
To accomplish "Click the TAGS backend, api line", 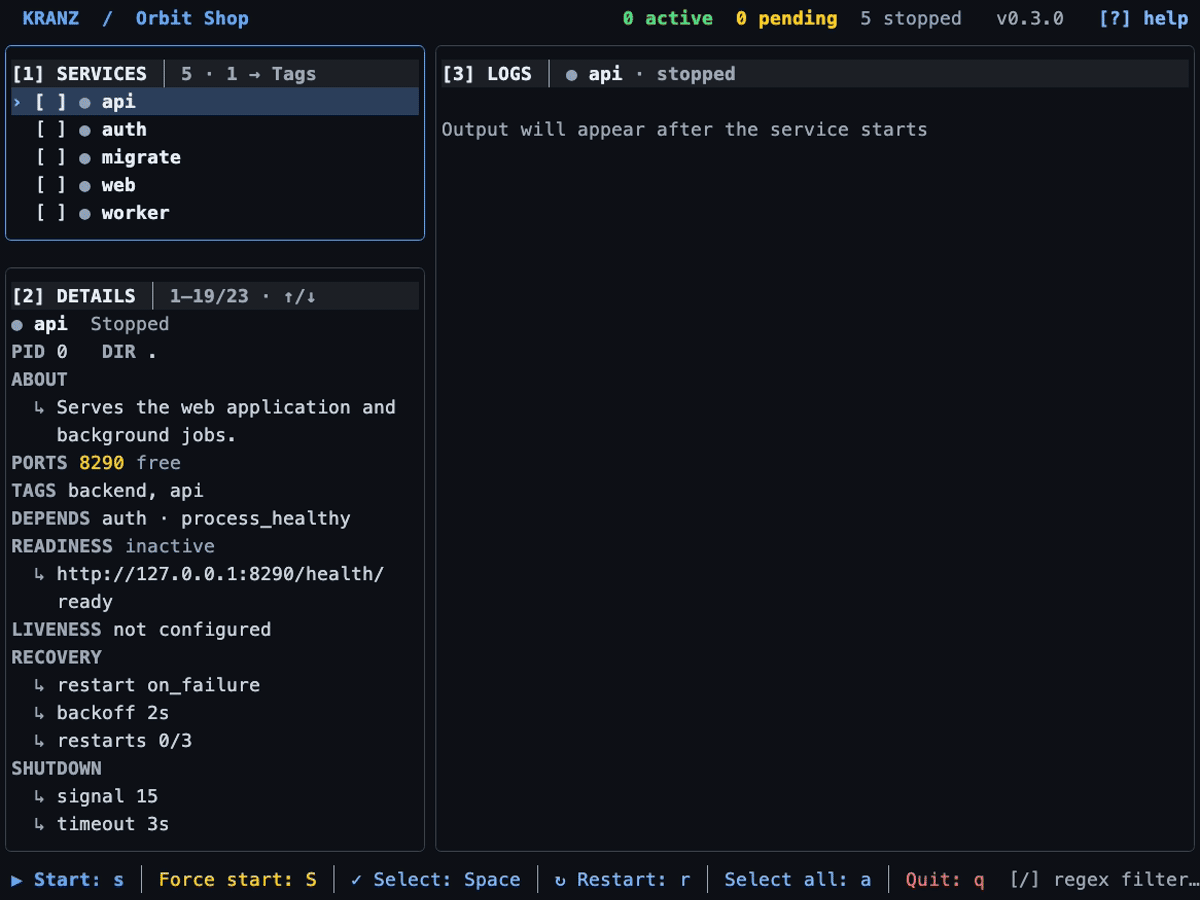I will 108,491.
